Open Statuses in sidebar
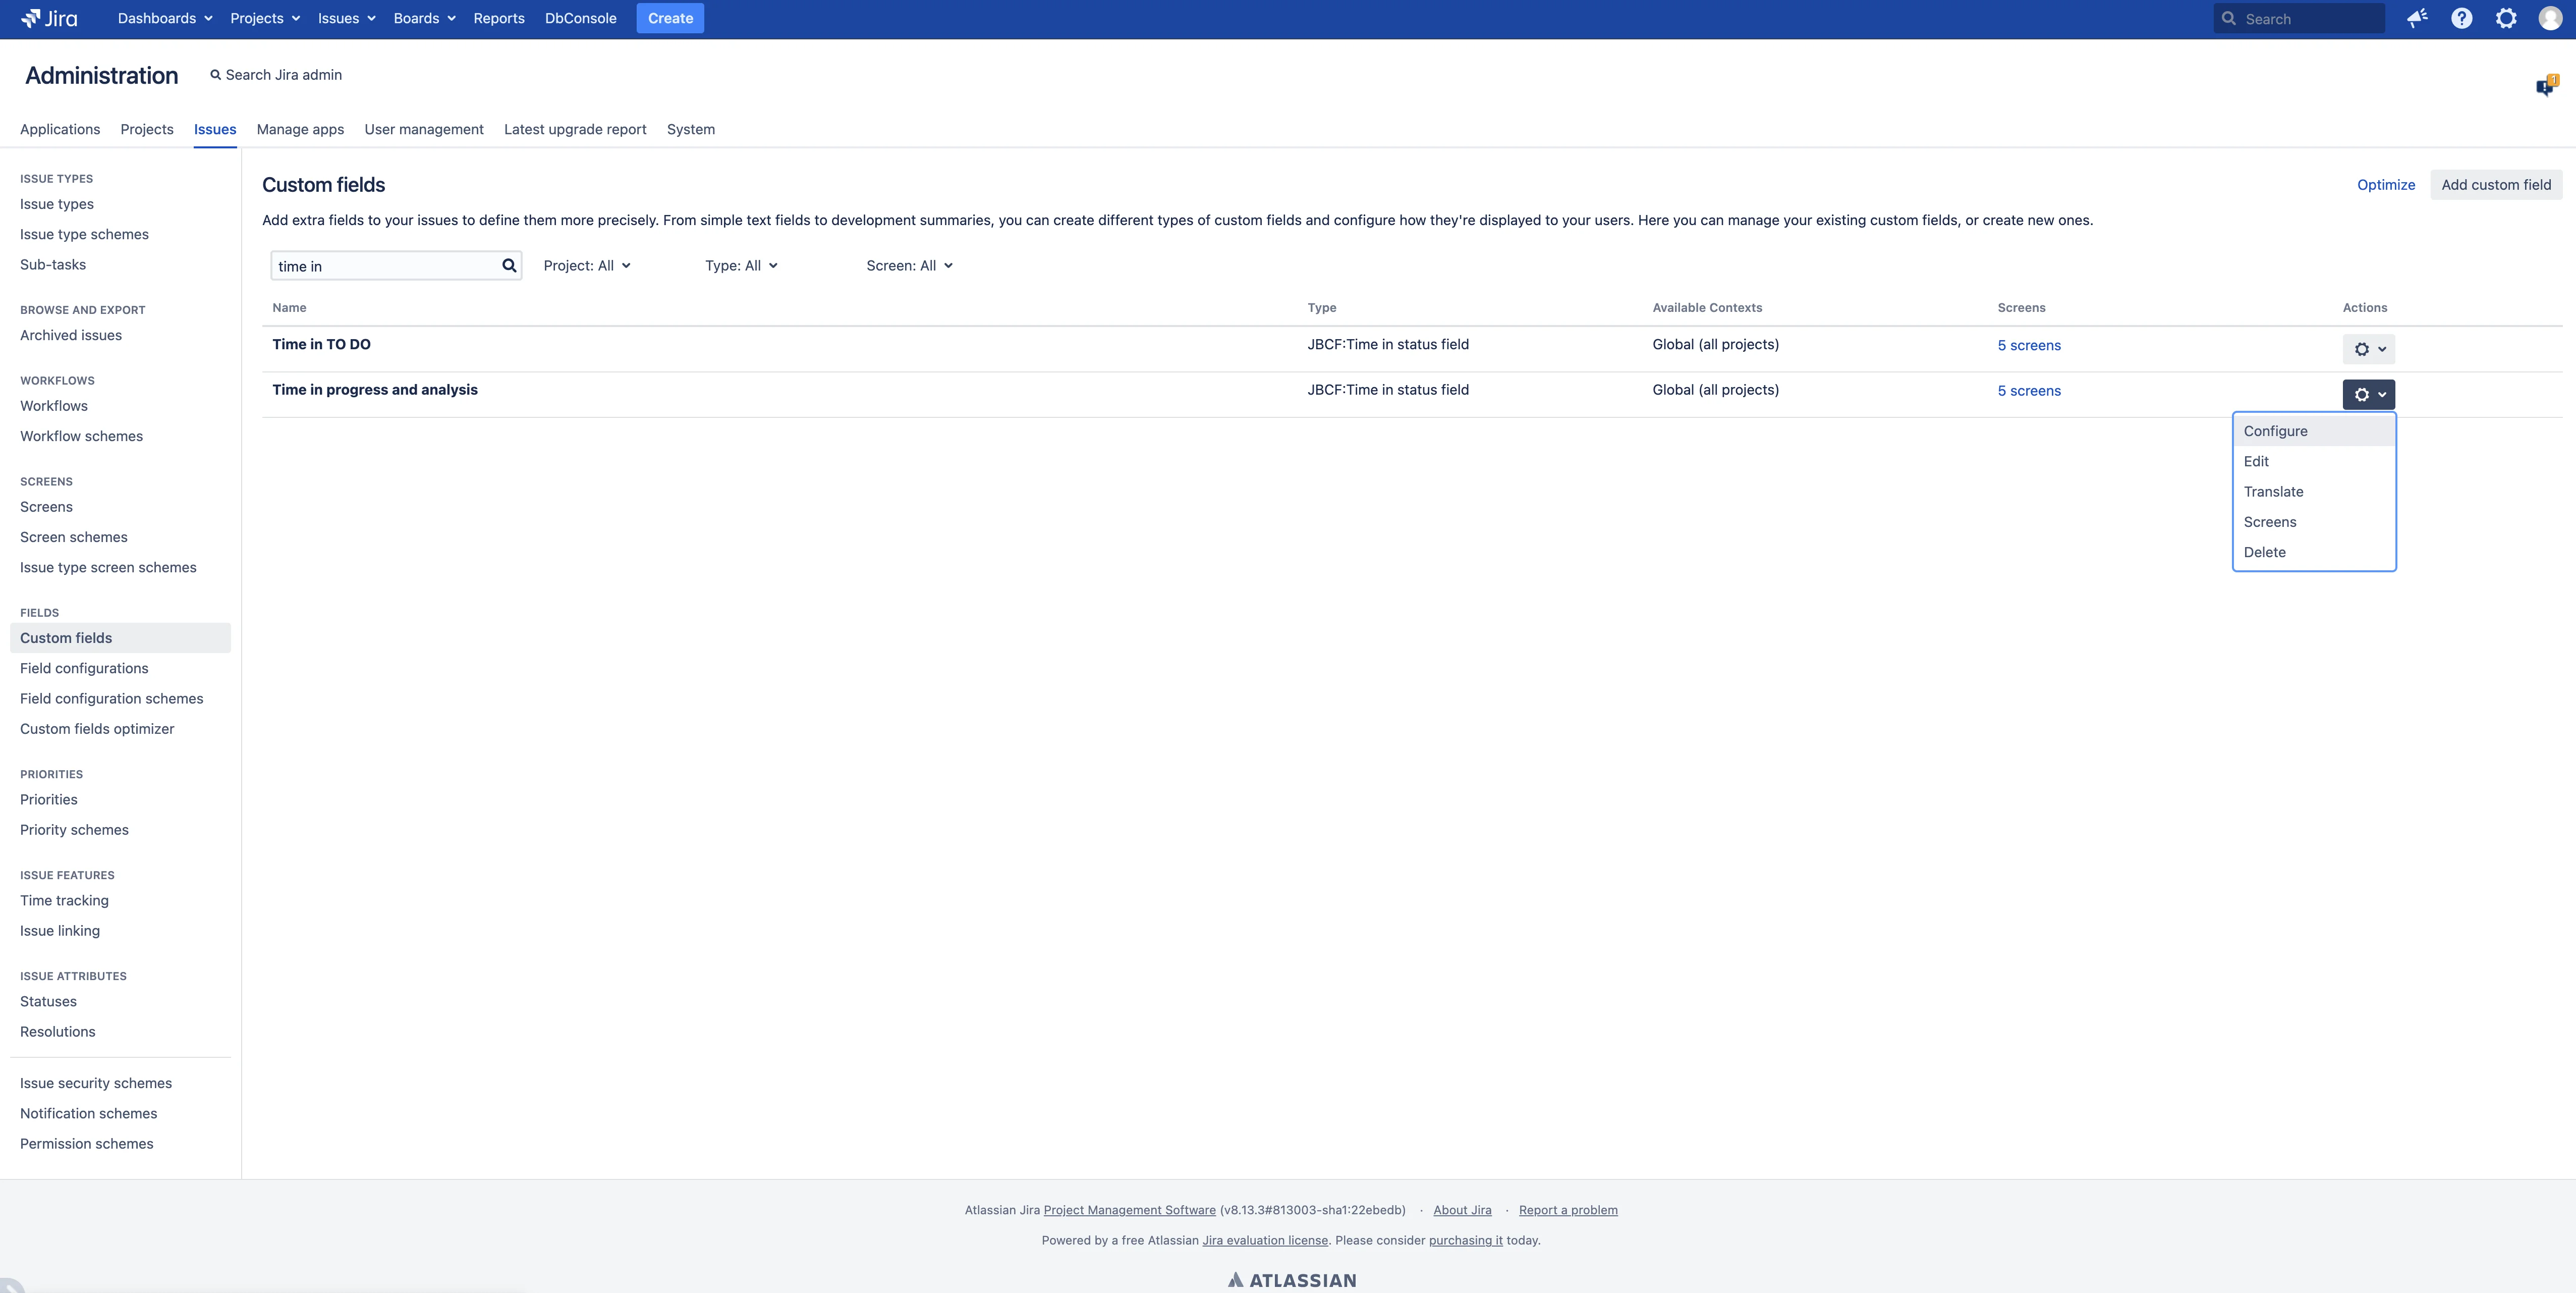Viewport: 2576px width, 1293px height. coord(48,1002)
